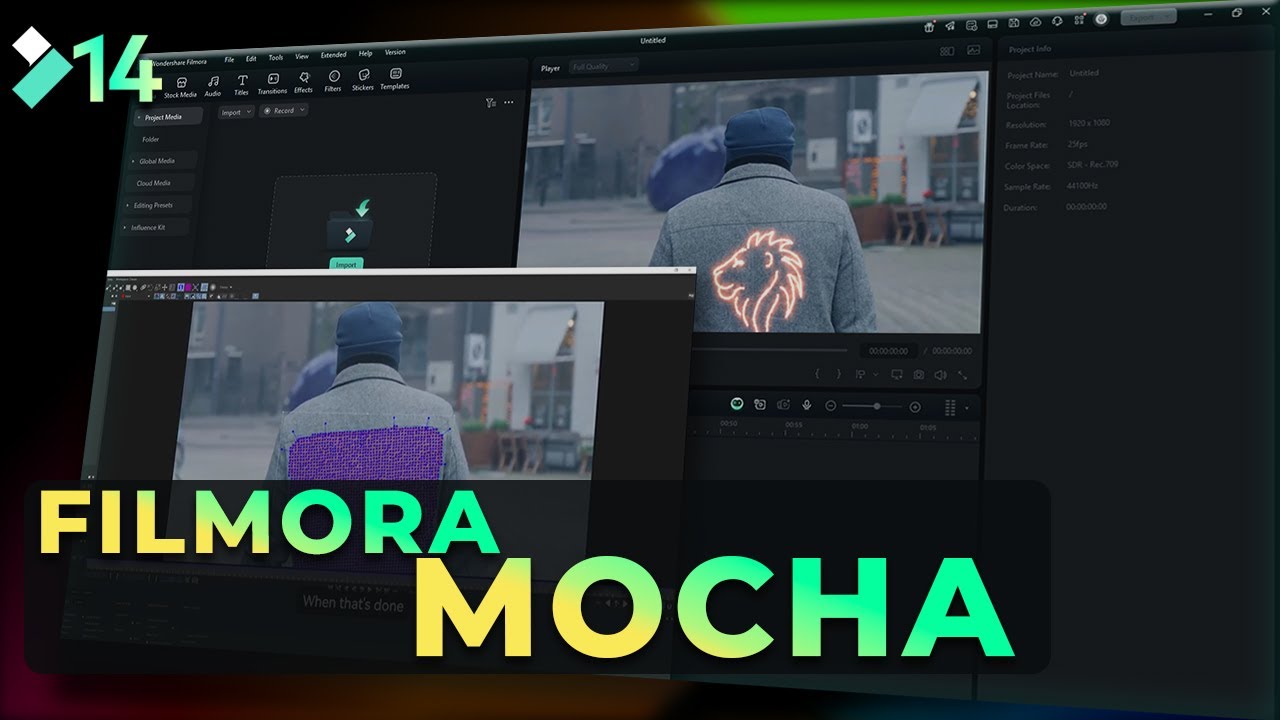1280x720 pixels.
Task: Click the SDR - Rec.709 color space value
Action: (x=1092, y=166)
